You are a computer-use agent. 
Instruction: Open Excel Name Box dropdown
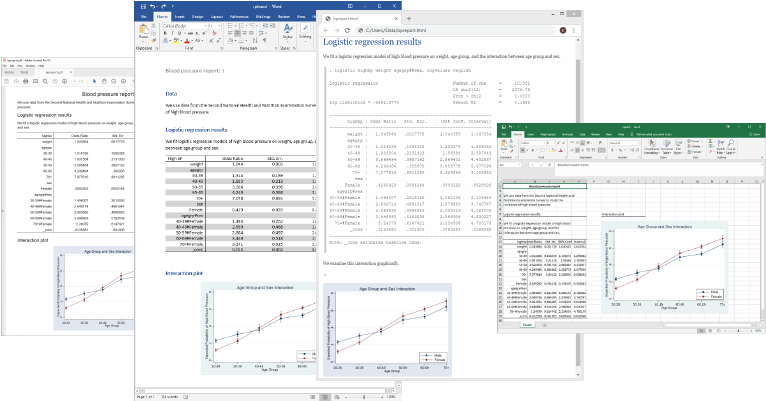(519, 165)
